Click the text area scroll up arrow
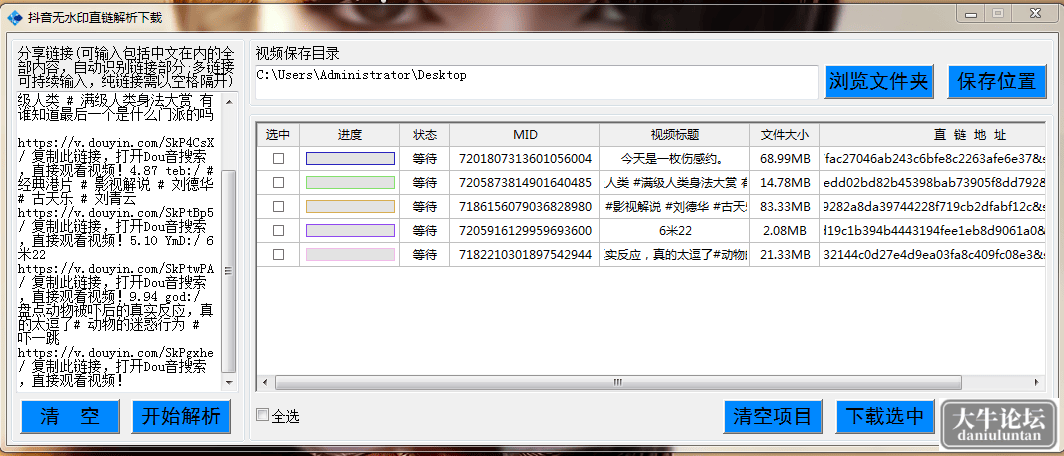 pos(229,101)
